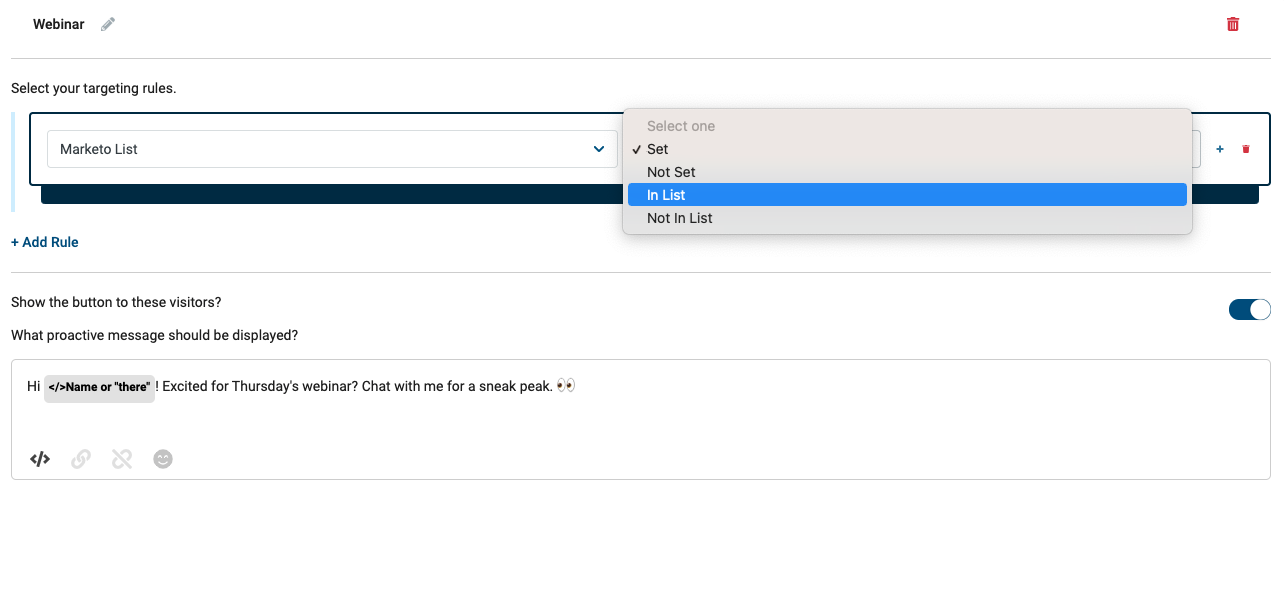Click the Webinar title text
This screenshot has height=609, width=1284.
[x=59, y=24]
